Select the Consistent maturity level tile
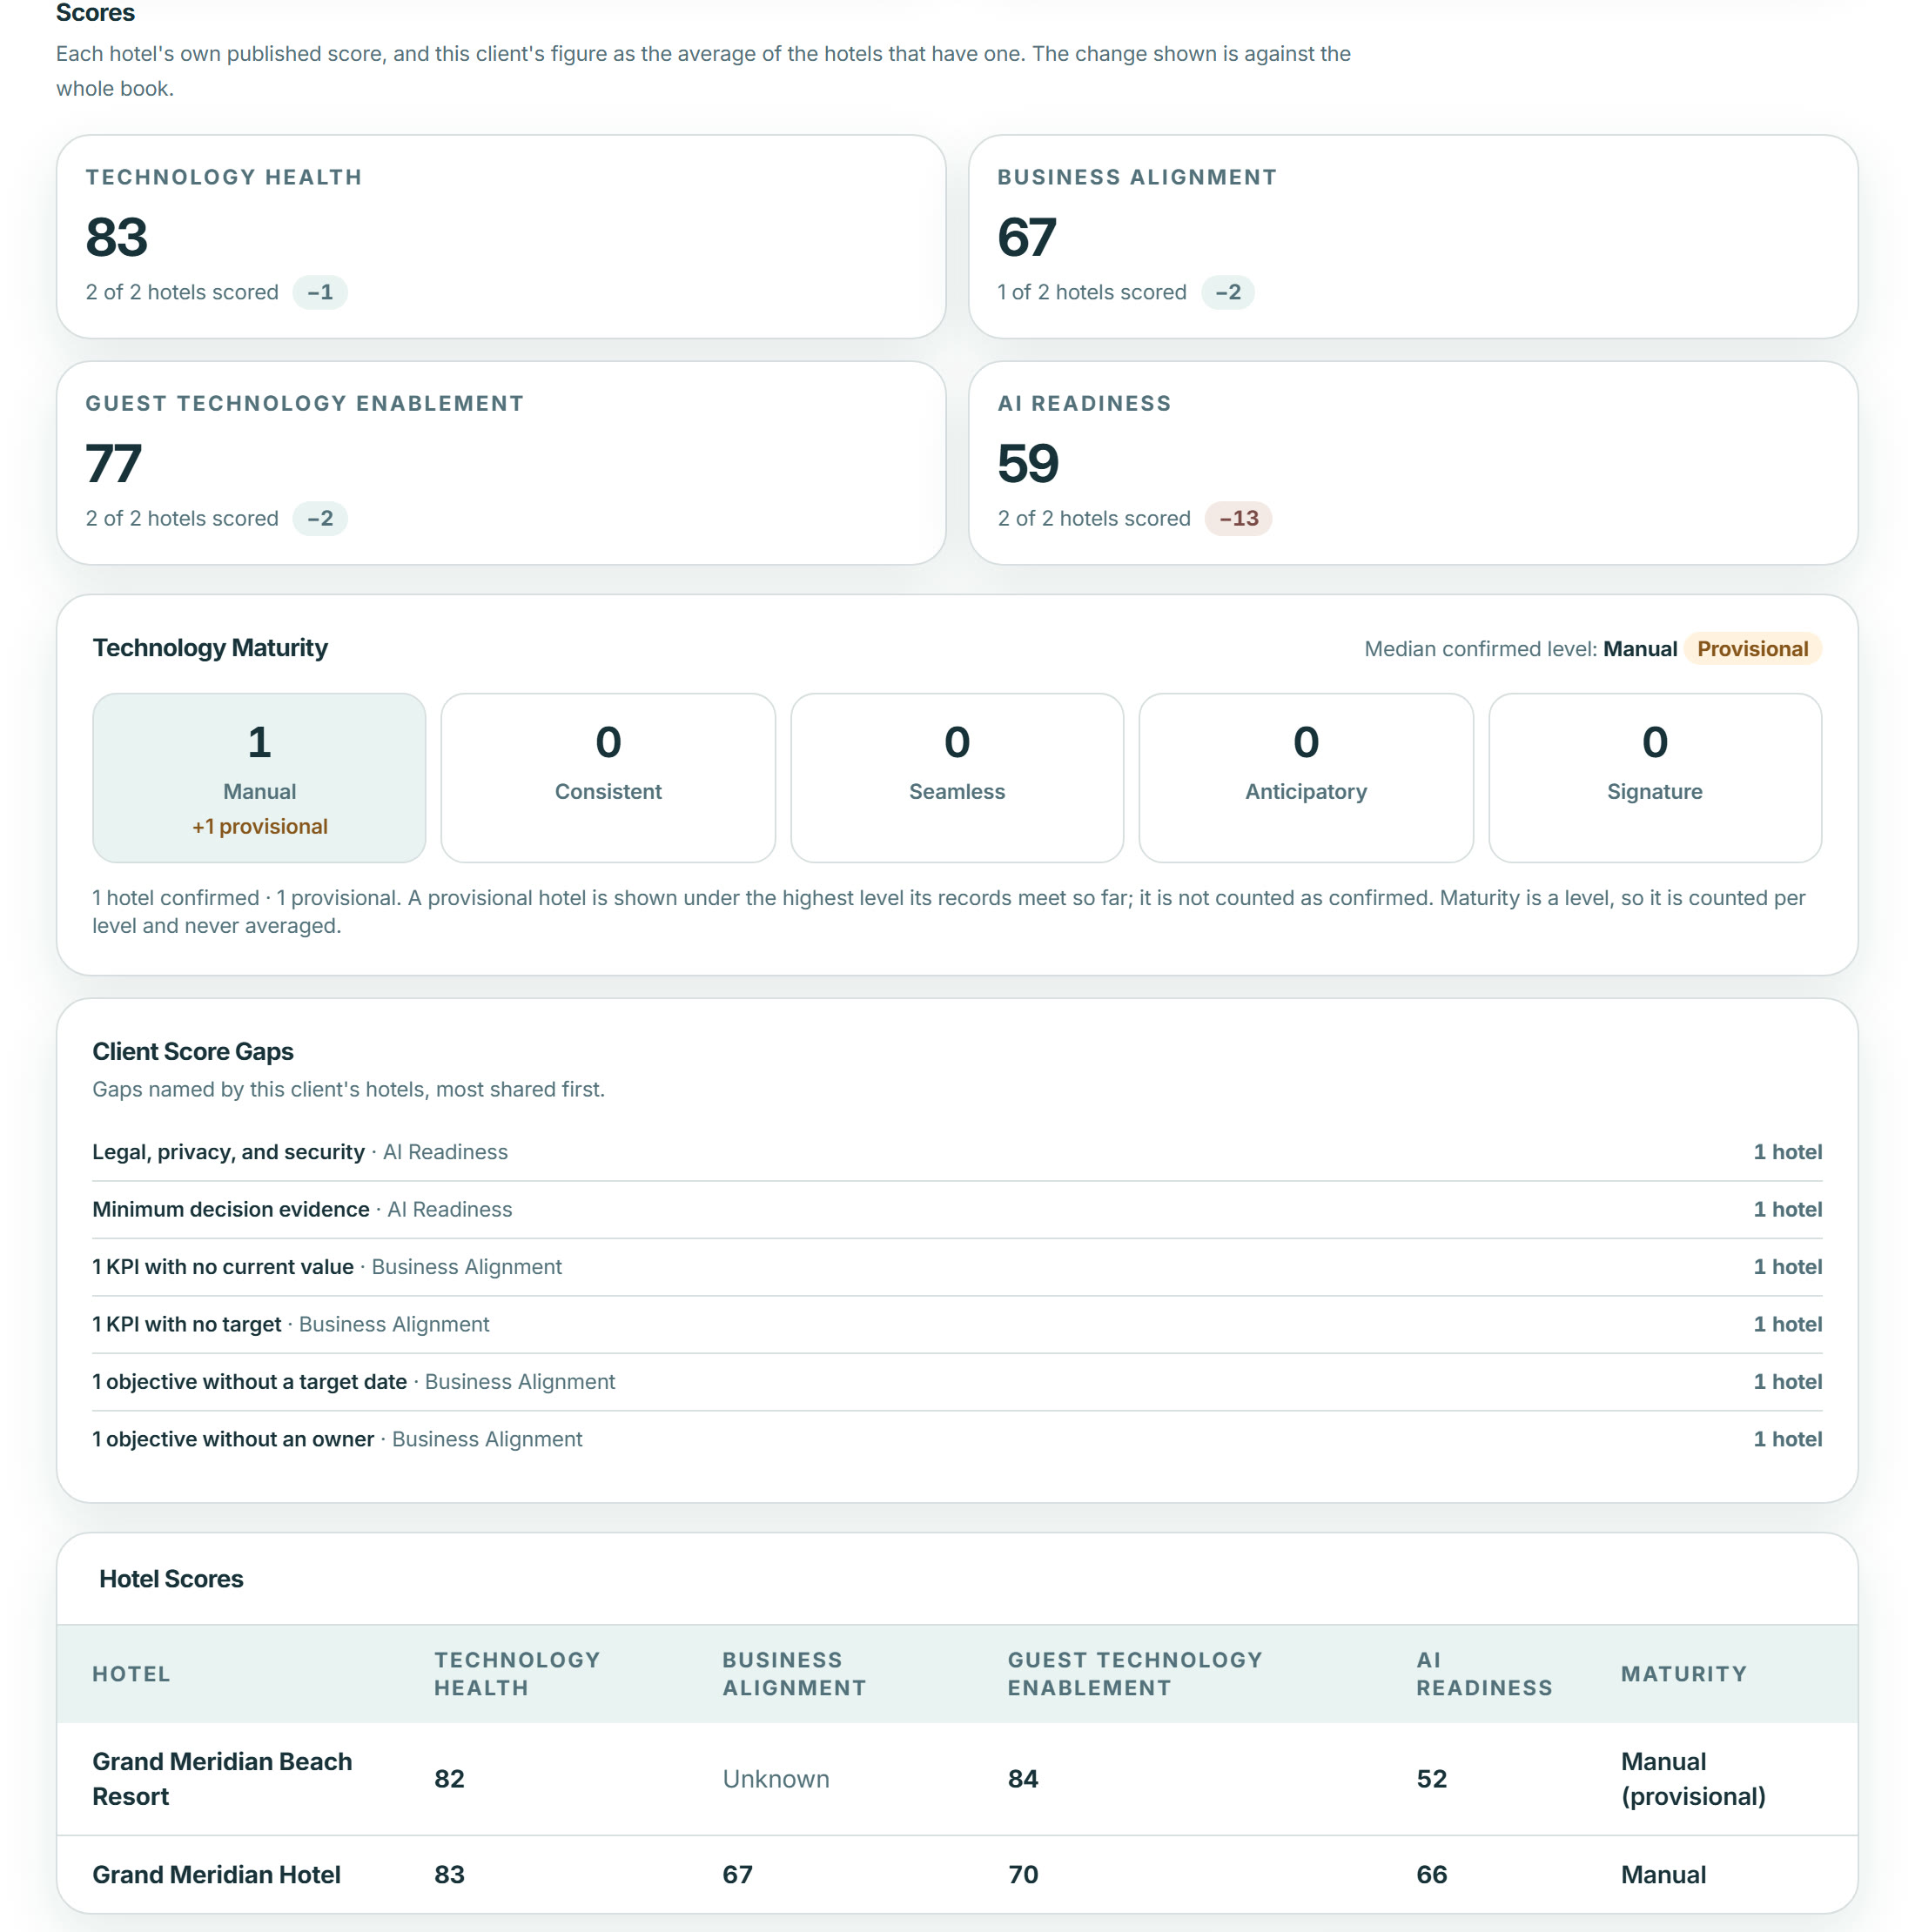 (x=608, y=778)
